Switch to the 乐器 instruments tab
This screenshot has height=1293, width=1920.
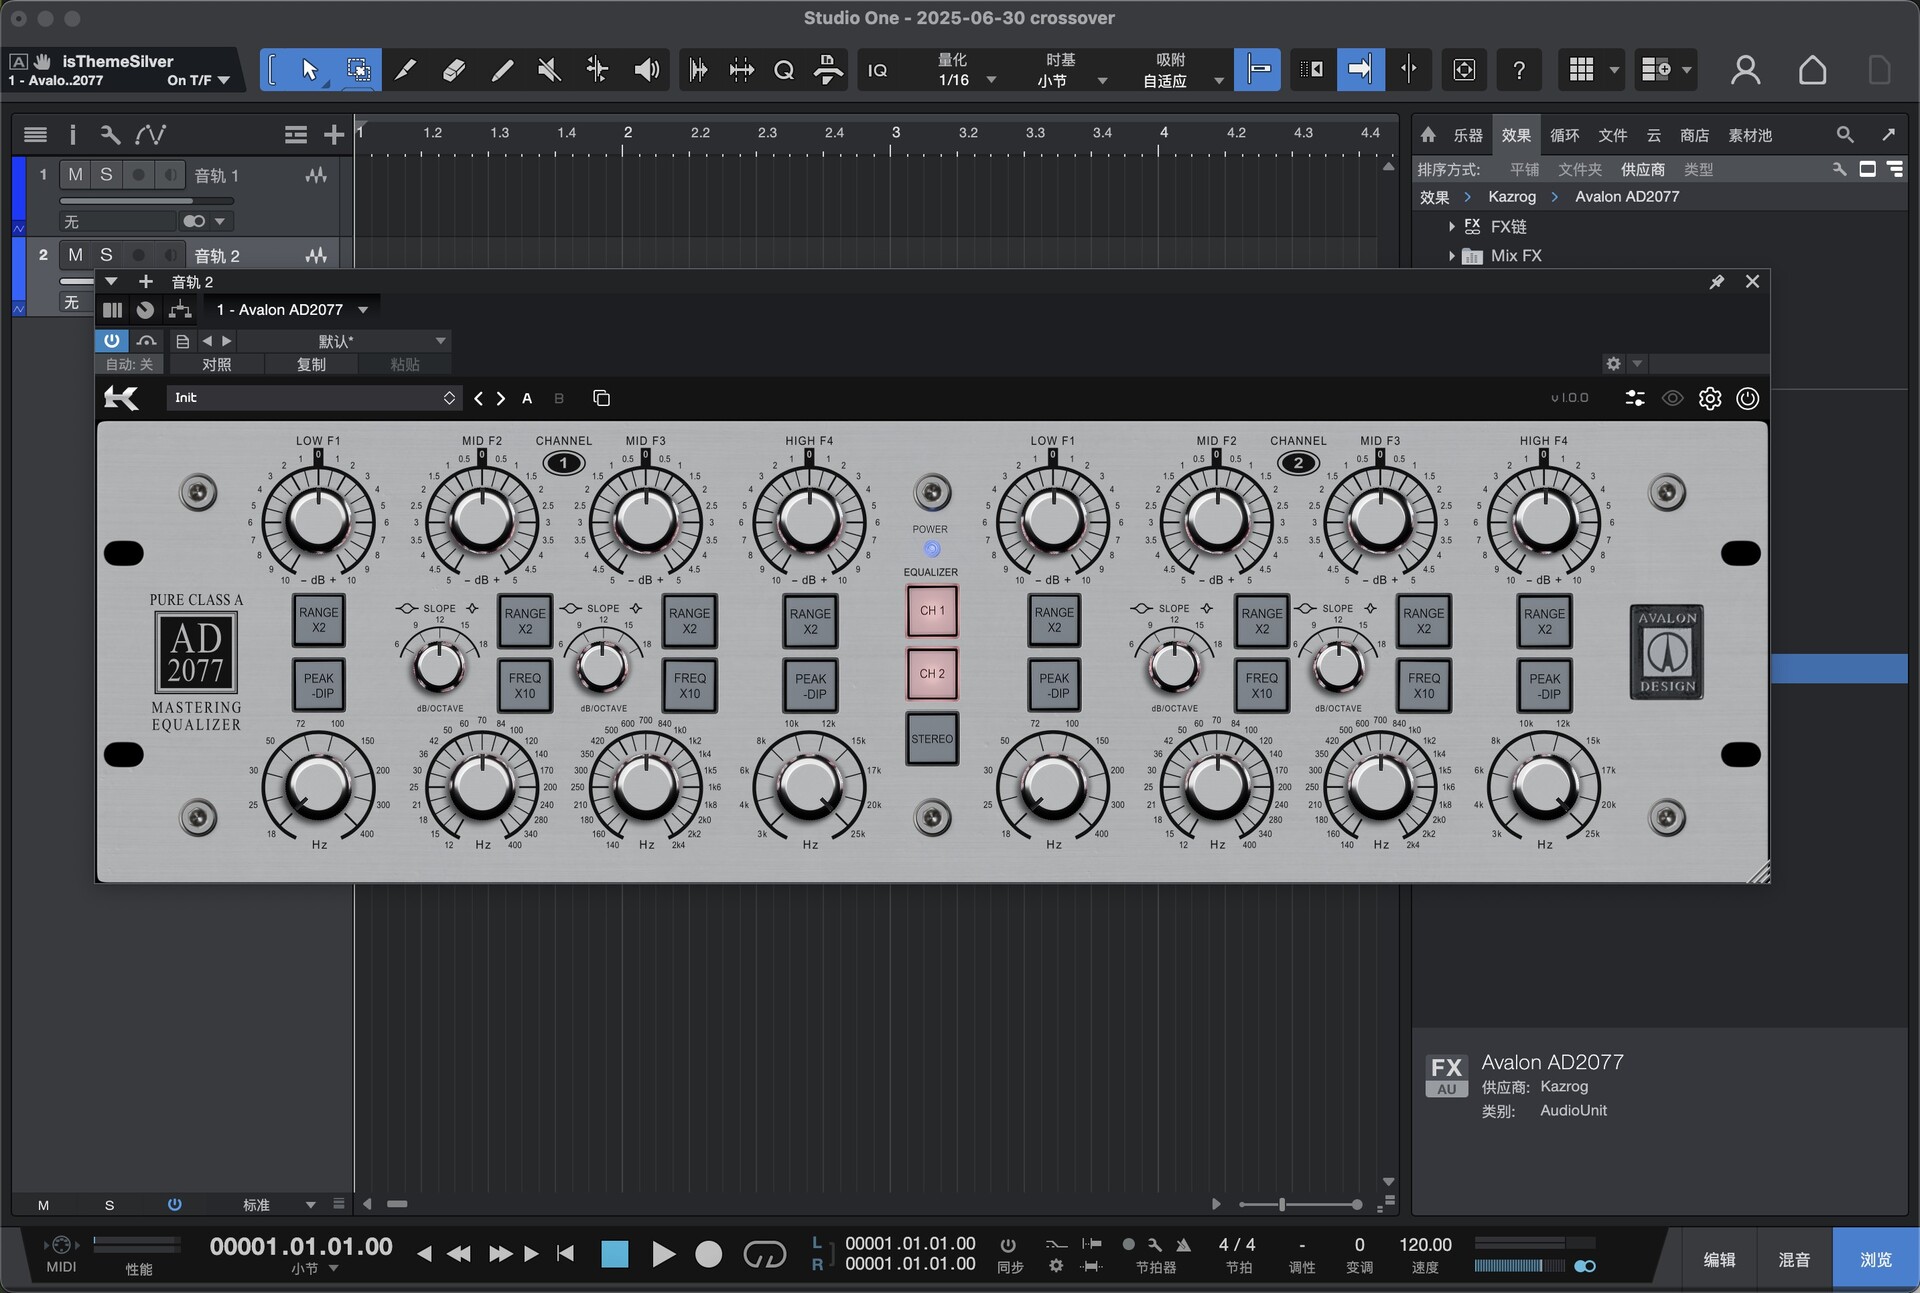[1468, 135]
